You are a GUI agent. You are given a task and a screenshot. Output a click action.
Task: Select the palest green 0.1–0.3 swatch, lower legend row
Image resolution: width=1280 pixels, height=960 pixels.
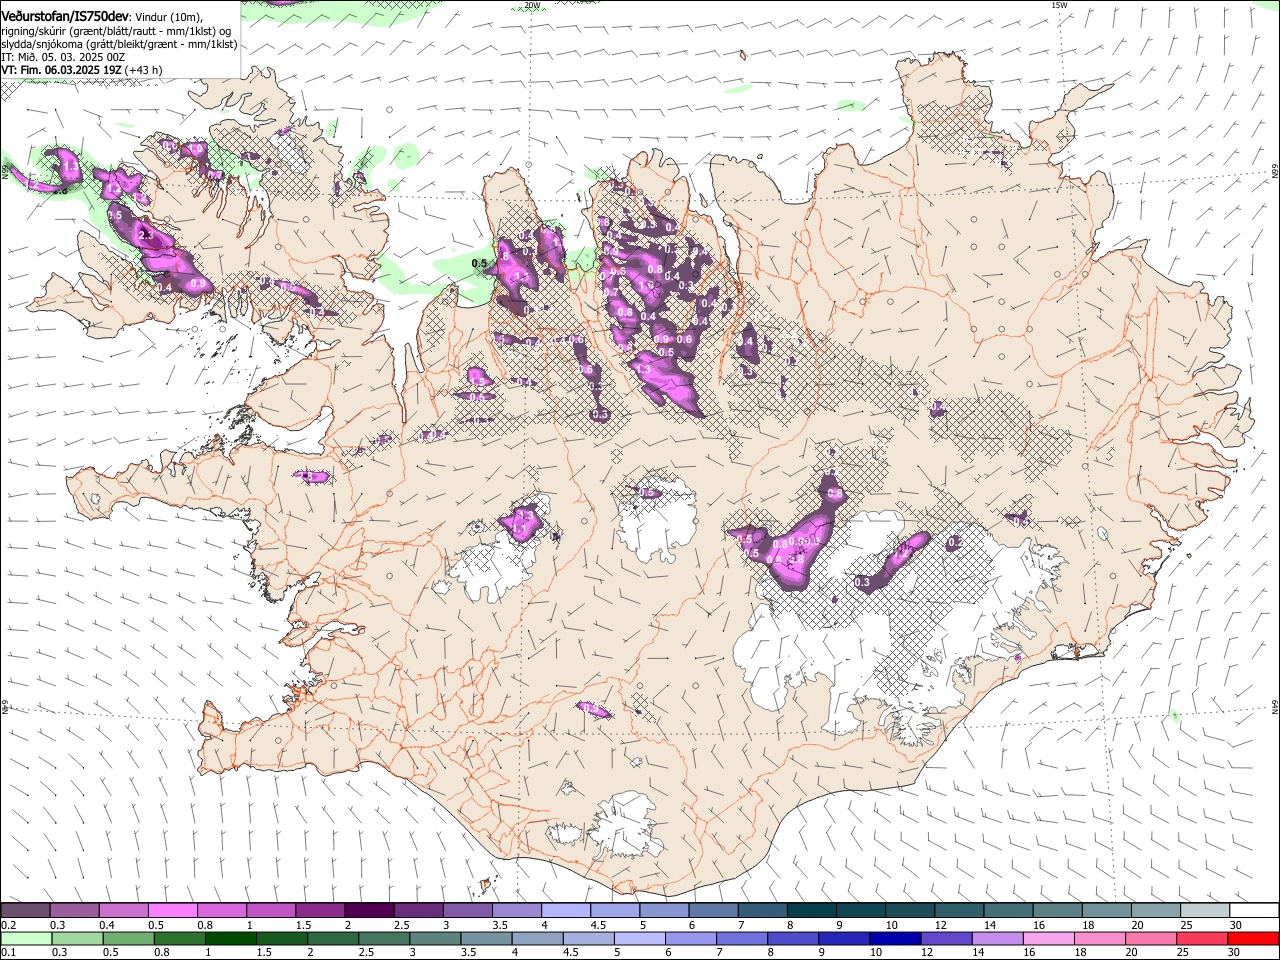pos(26,938)
